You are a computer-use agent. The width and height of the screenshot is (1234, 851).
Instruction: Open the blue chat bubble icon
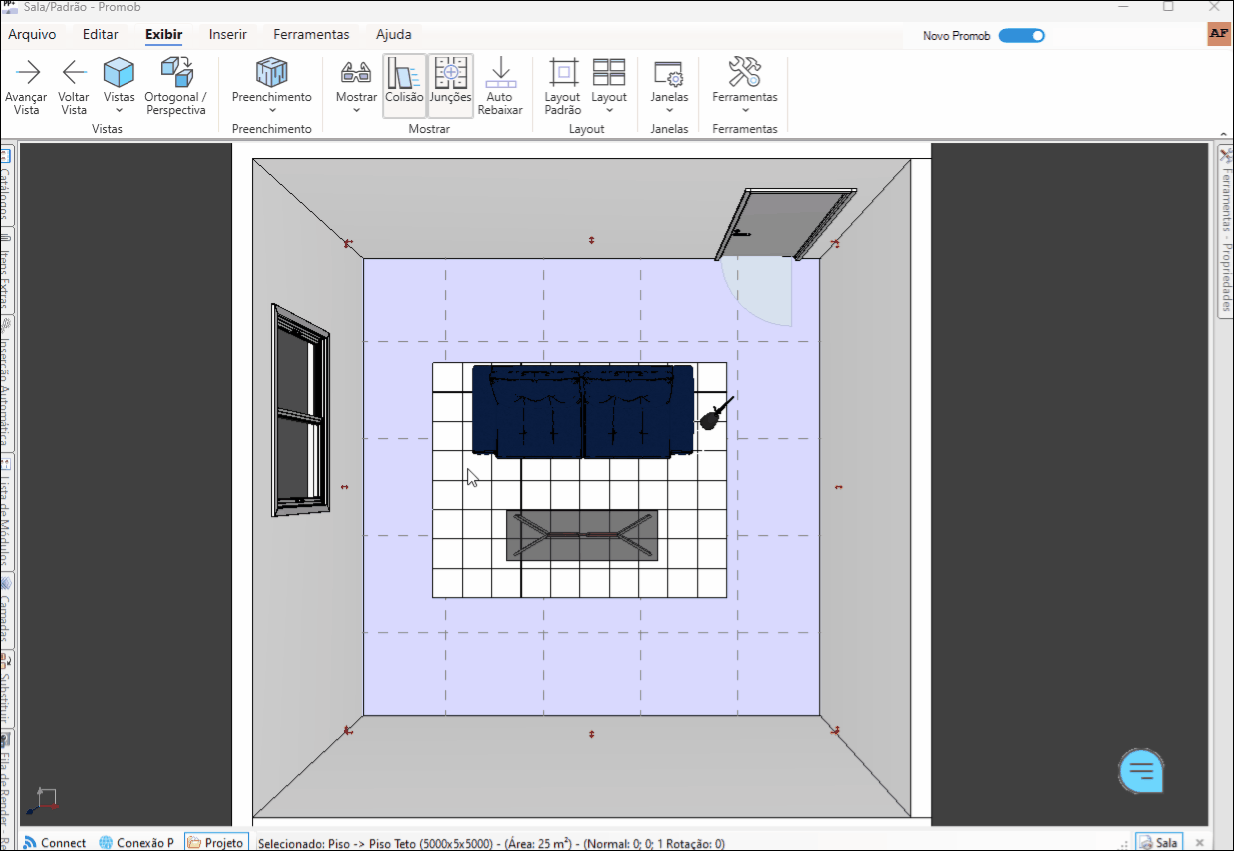pyautogui.click(x=1141, y=771)
